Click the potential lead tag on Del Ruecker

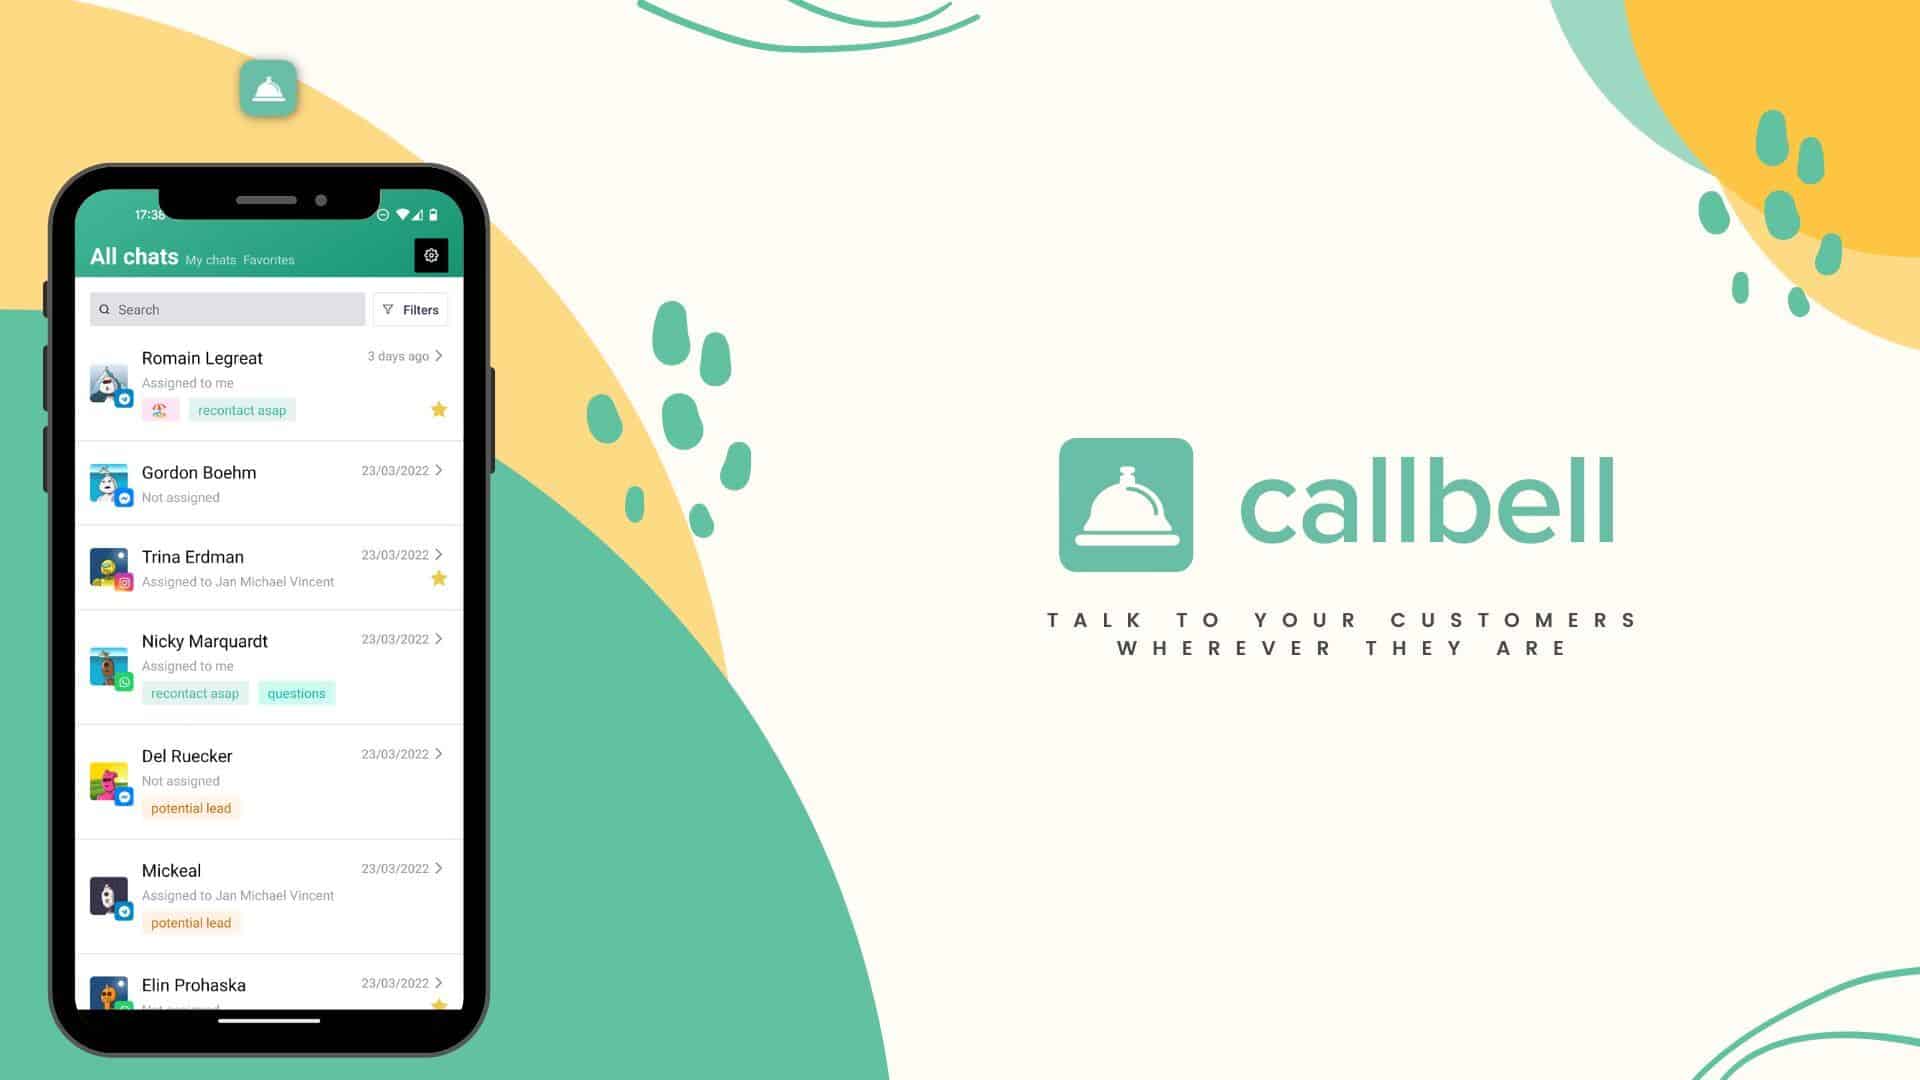point(191,807)
